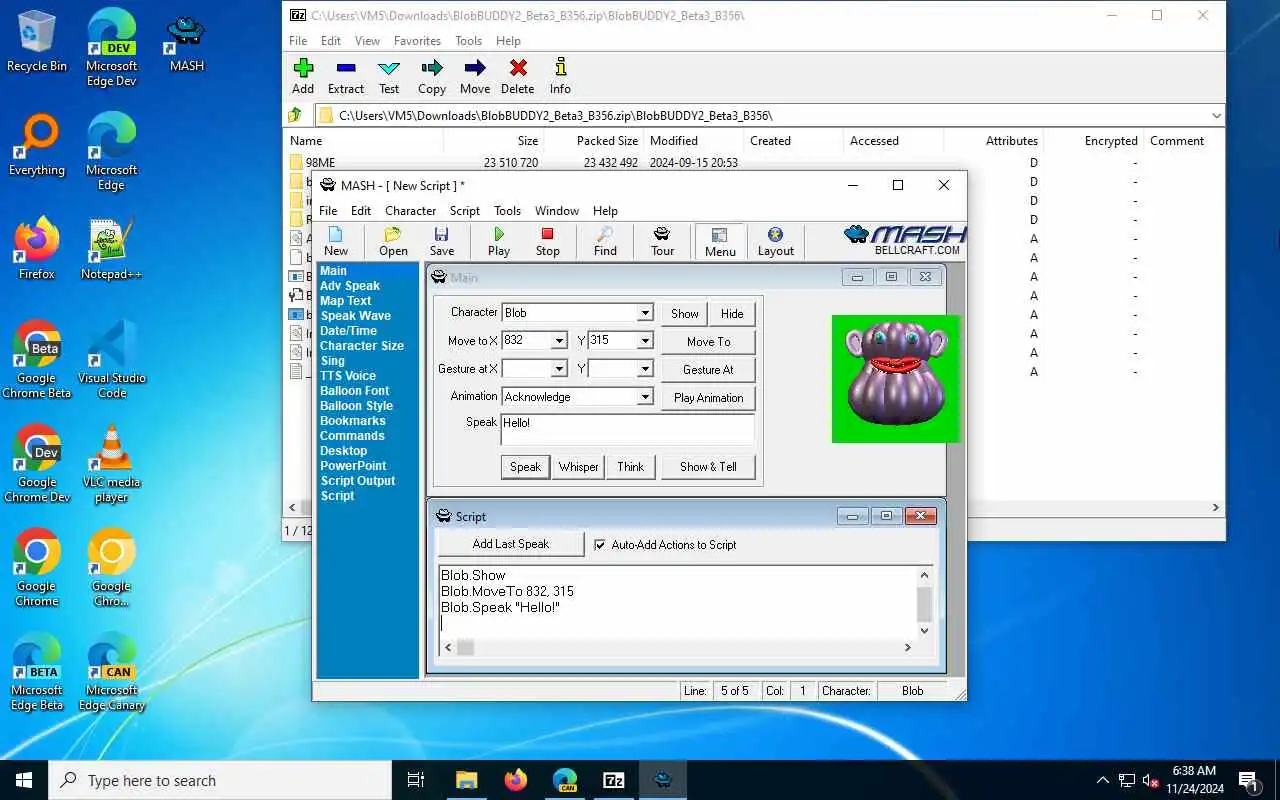Image resolution: width=1280 pixels, height=800 pixels.
Task: Click the Play Animation button
Action: (x=708, y=397)
